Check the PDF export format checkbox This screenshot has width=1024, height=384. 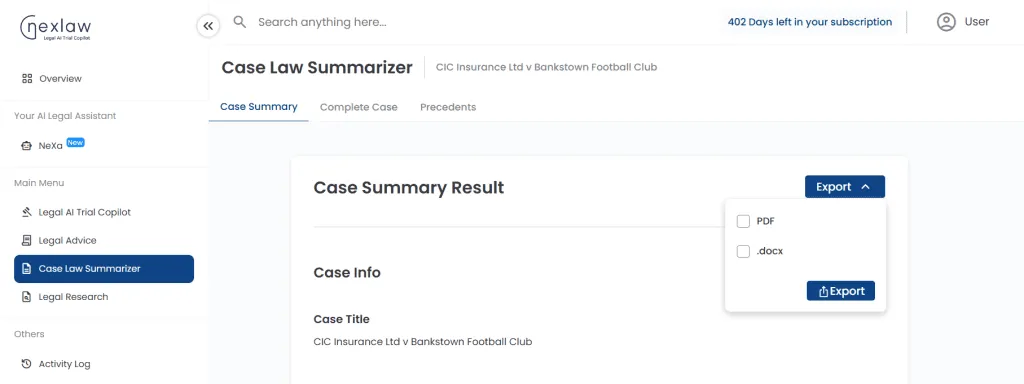[x=743, y=221]
